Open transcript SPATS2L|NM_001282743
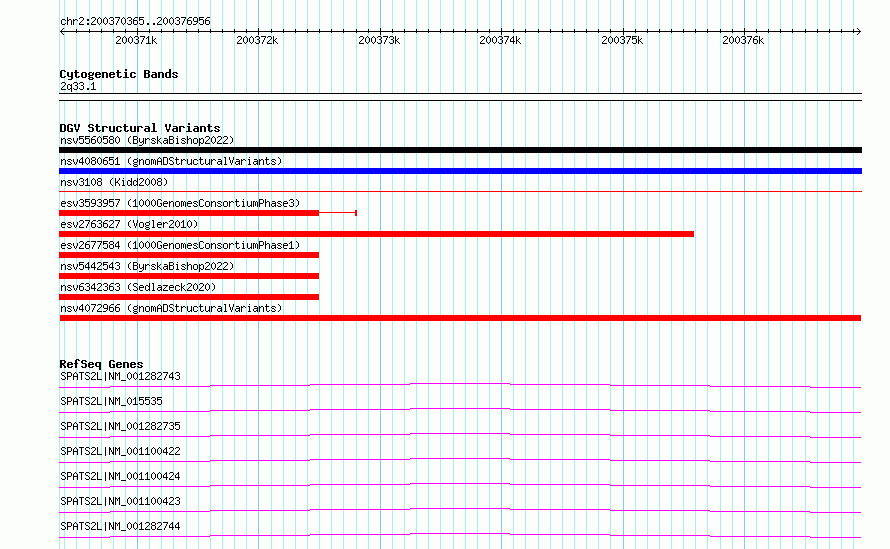Screen dimensions: 890x549 120,376
